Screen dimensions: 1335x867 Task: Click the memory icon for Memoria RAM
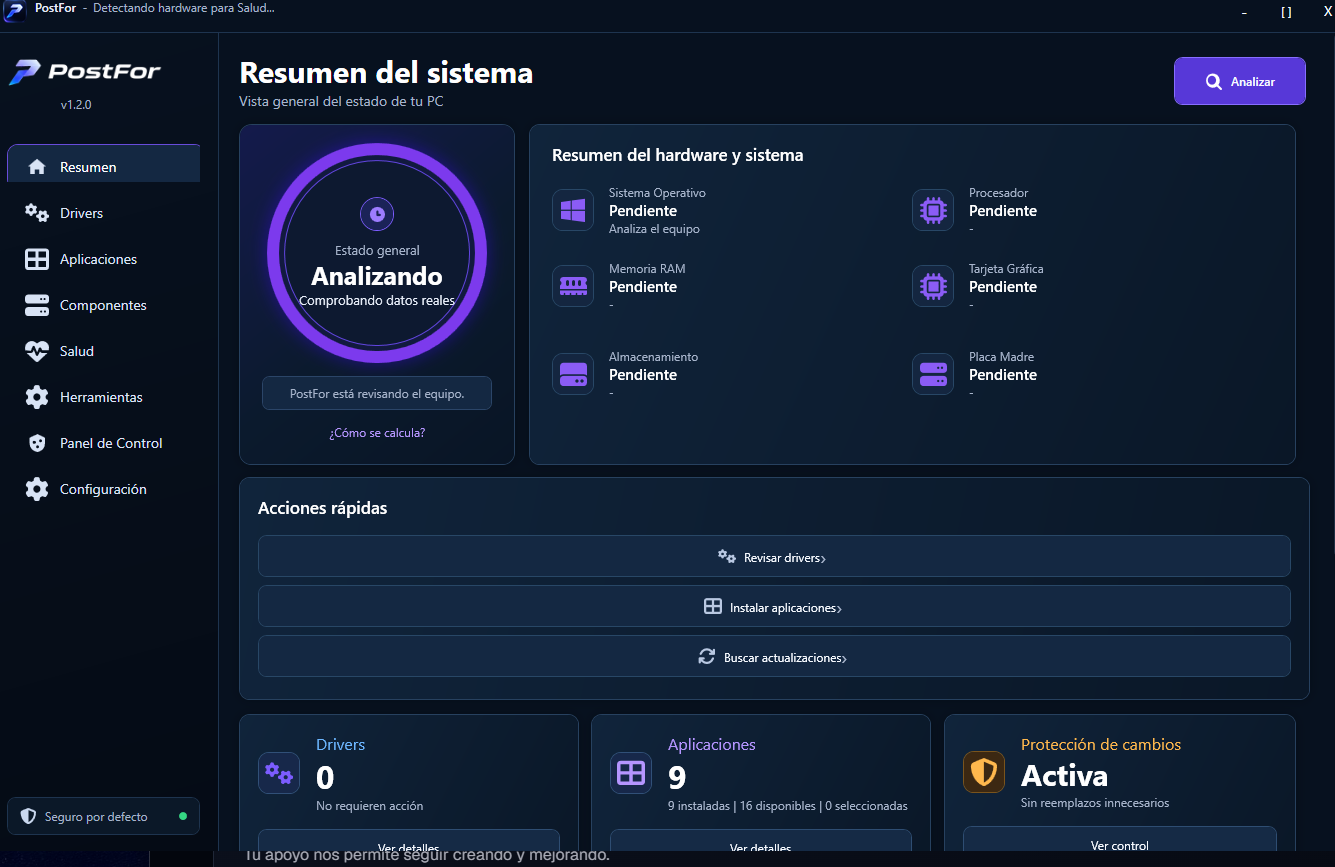[573, 286]
